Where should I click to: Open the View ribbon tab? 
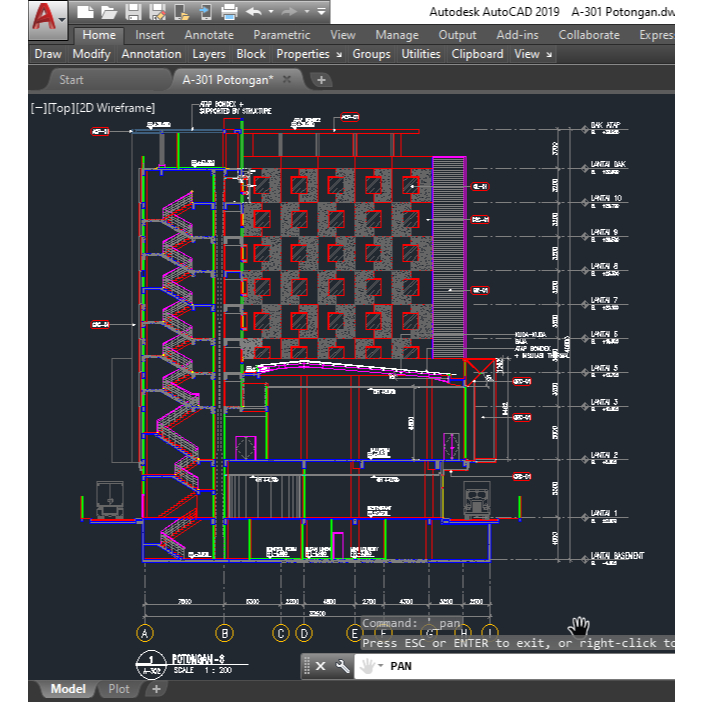coord(343,35)
